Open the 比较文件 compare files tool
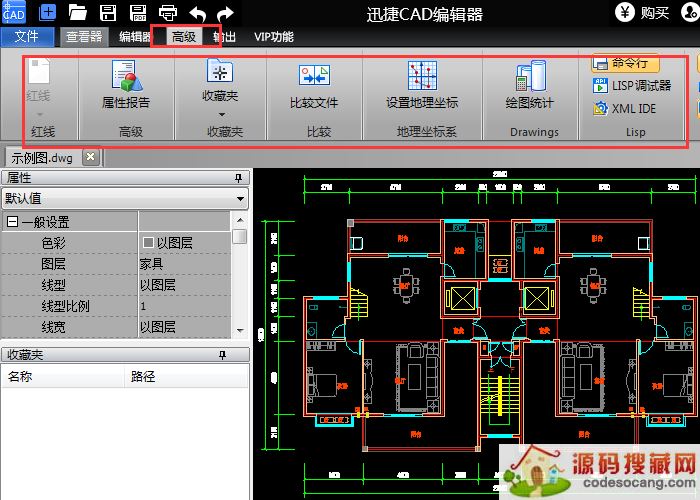The image size is (700, 500). click(x=314, y=78)
